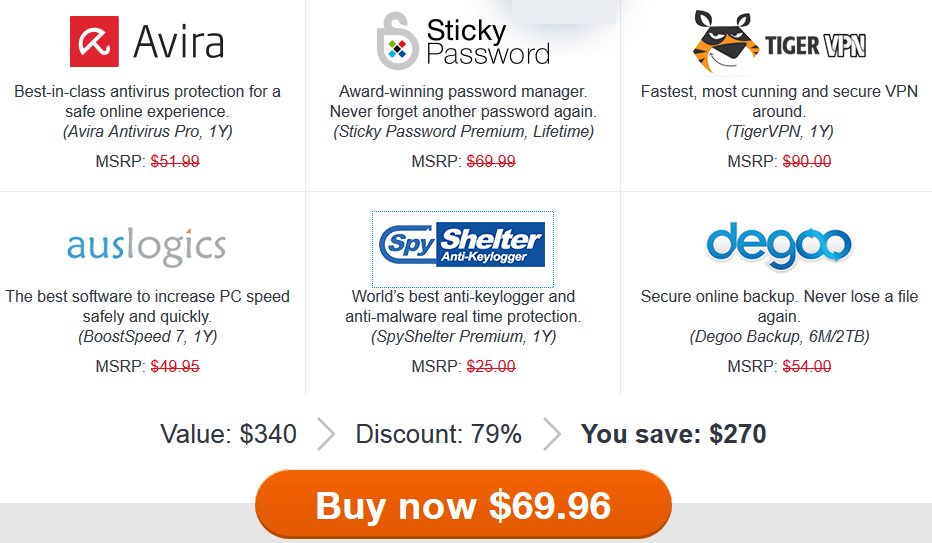Screen dimensions: 932x543
Task: Open the SpyShelter Anti-Keylogger logo
Action: [x=462, y=245]
